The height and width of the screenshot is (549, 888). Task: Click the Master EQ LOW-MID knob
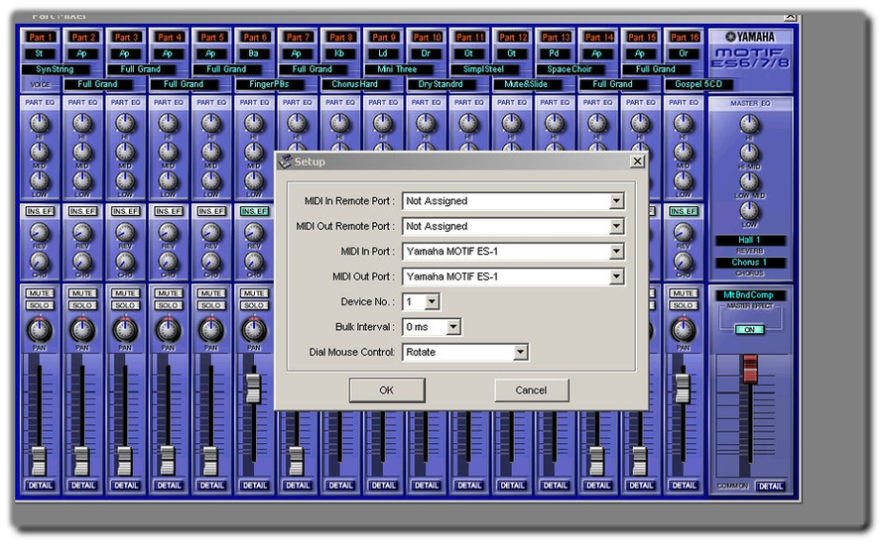(749, 181)
